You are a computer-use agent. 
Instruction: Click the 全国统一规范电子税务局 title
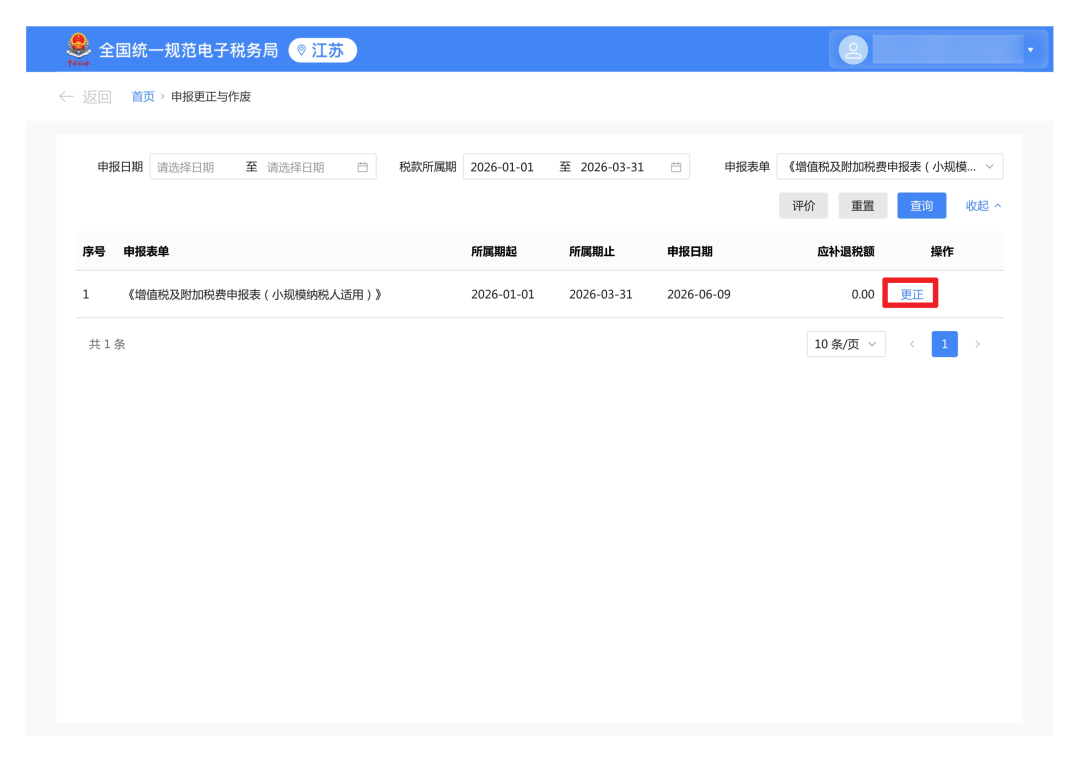189,50
